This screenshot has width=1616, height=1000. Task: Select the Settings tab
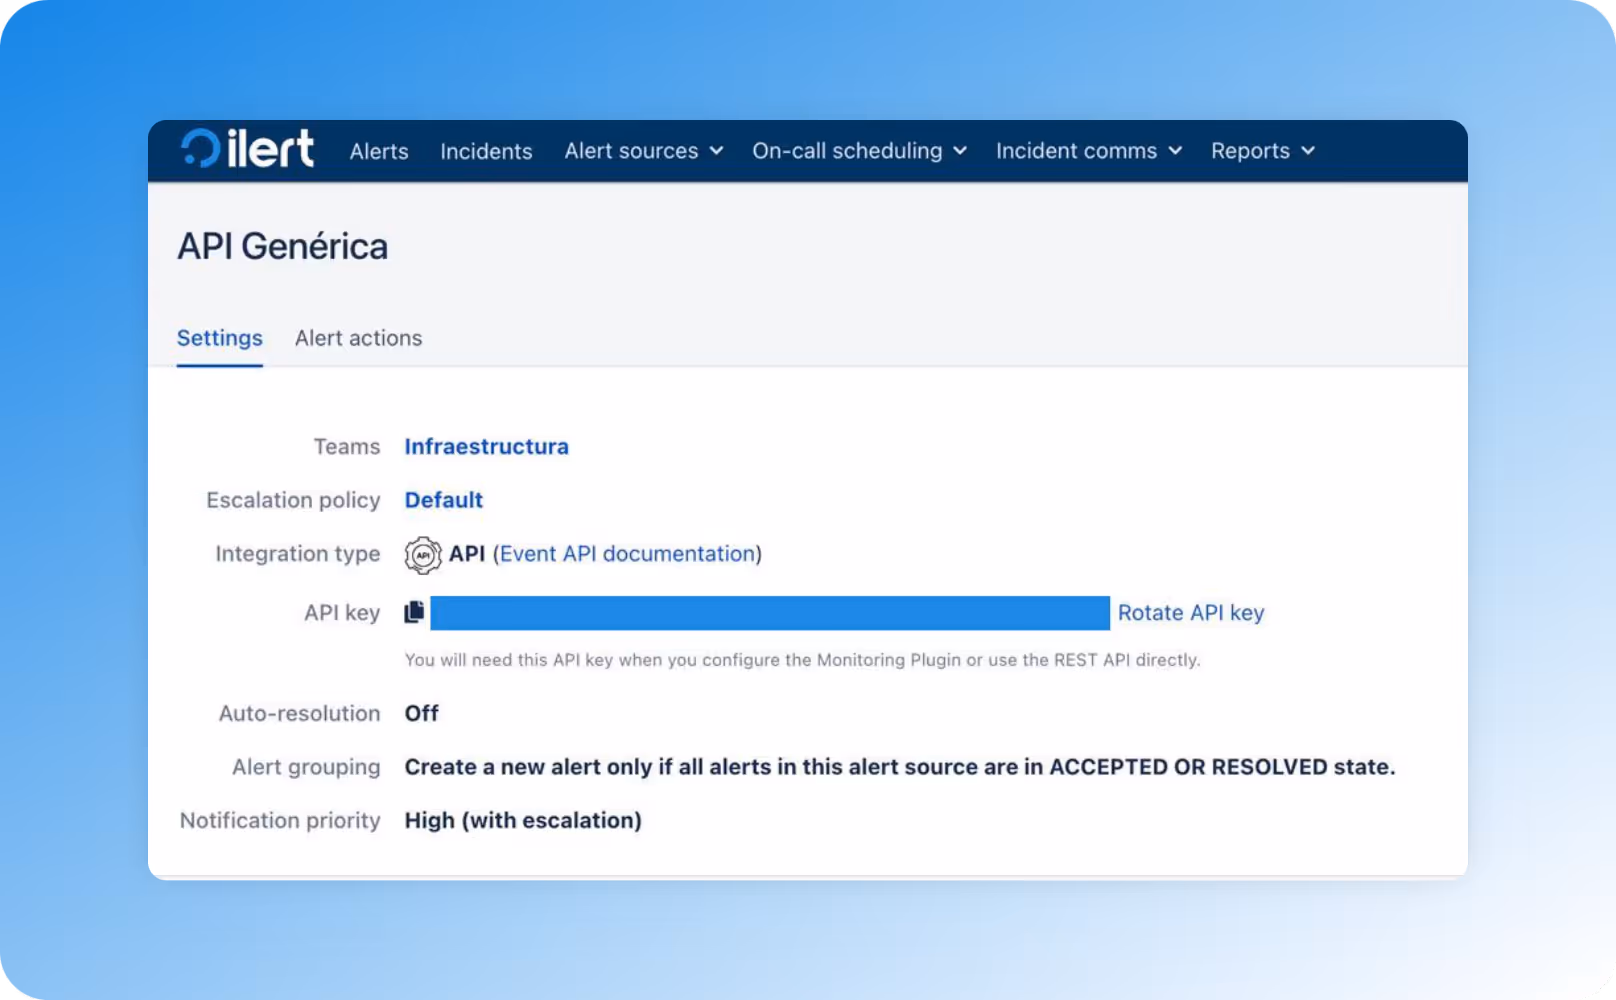tap(220, 338)
